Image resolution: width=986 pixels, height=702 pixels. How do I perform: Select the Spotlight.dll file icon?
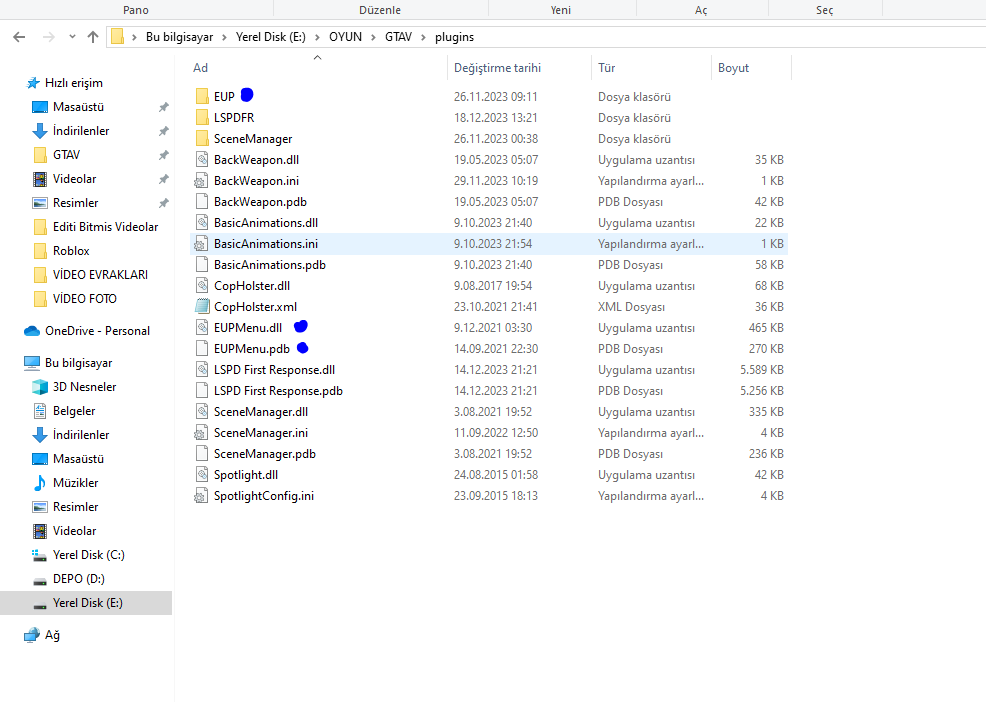(202, 475)
